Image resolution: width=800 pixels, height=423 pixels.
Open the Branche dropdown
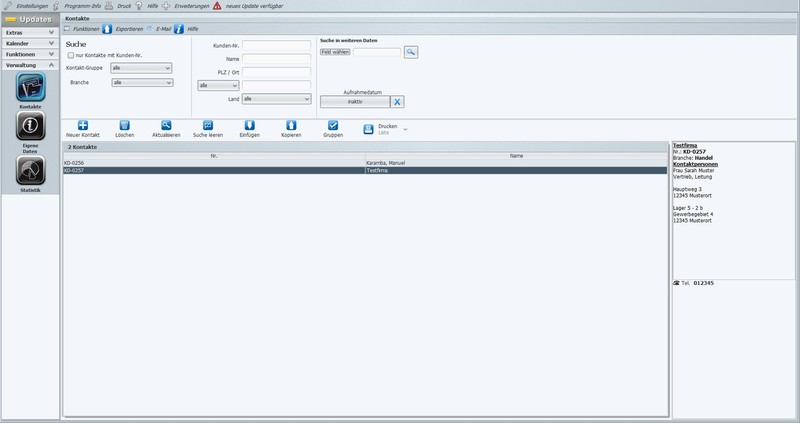click(142, 83)
